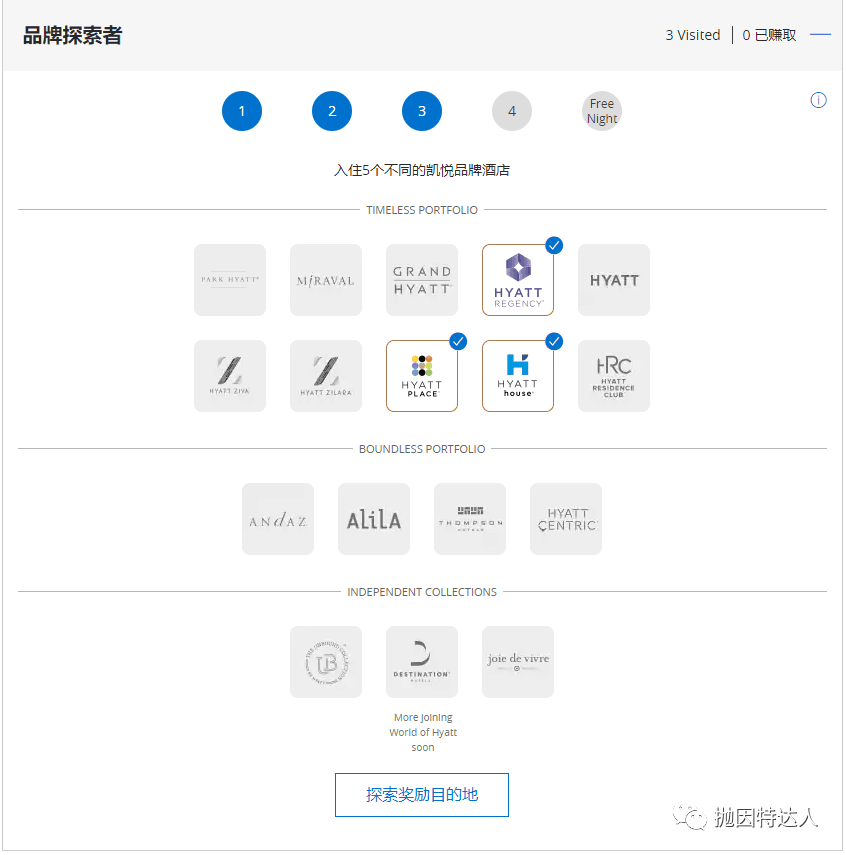Screen dimensions: 846x855
Task: Select progress step circle 3
Action: pos(422,111)
